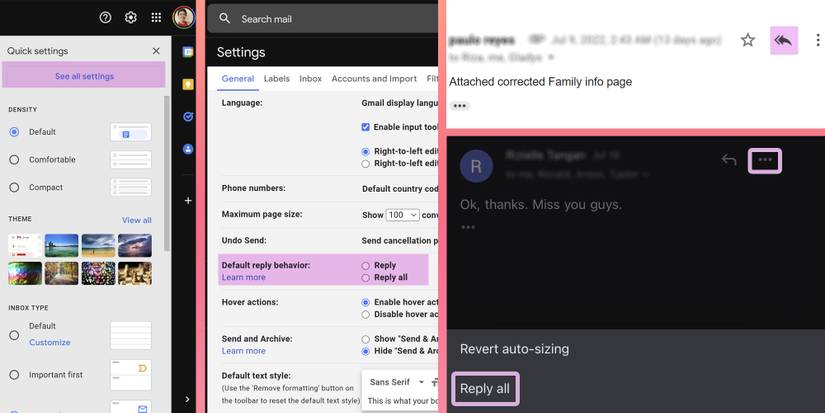Switch to the Labels settings tab
Viewport: 825px width, 413px height.
pos(276,79)
